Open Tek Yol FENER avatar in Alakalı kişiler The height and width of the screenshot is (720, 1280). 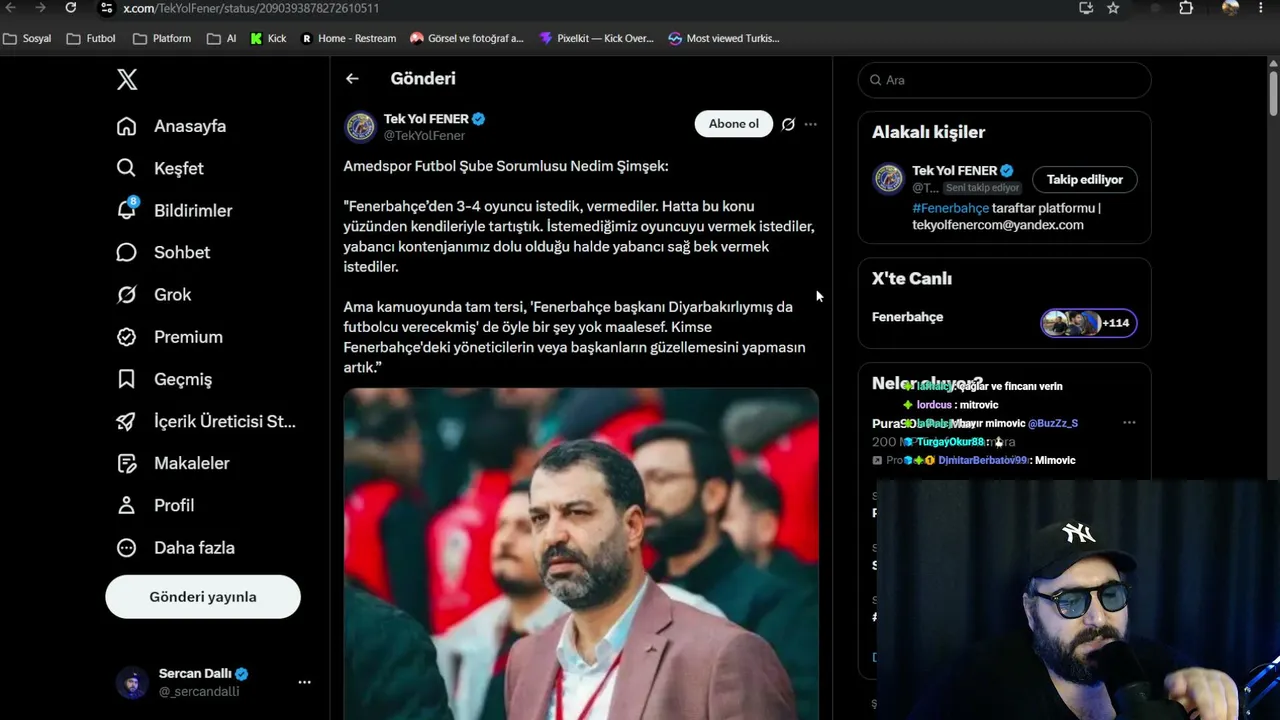(888, 178)
